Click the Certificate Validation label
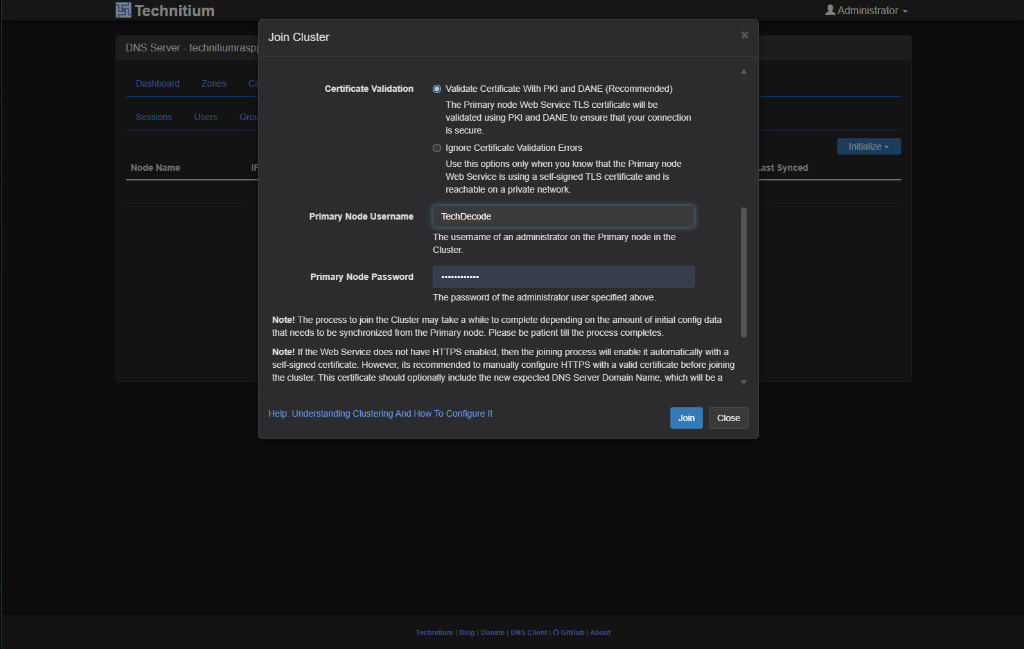 [x=369, y=89]
